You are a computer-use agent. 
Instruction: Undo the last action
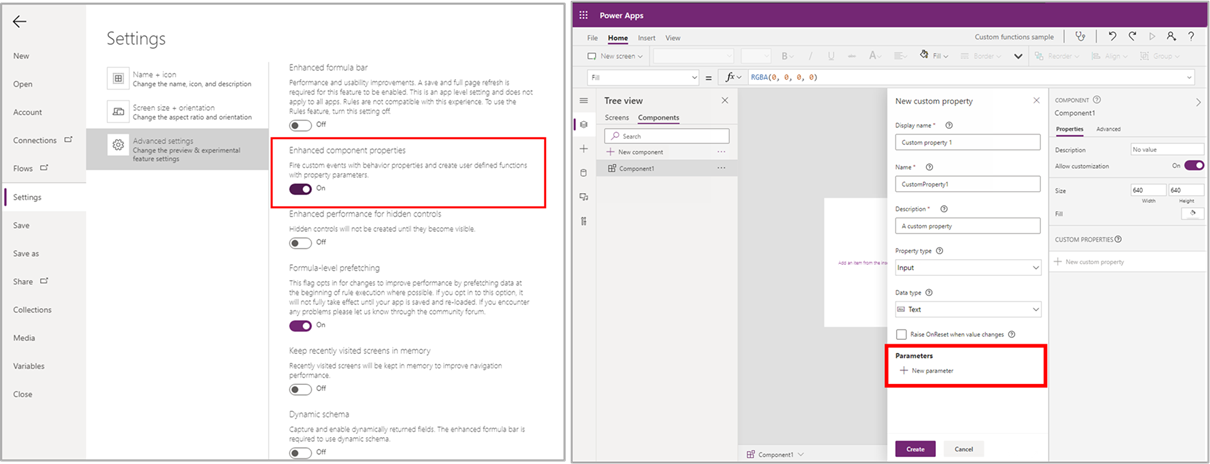(1112, 37)
